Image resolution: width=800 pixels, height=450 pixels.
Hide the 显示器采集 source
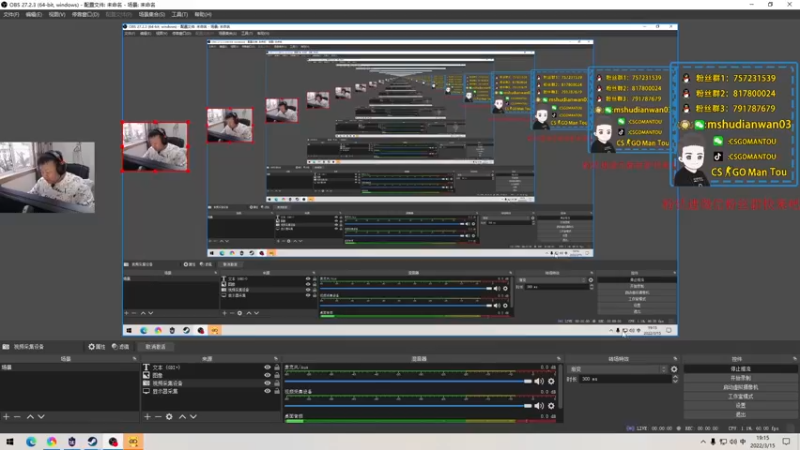click(x=267, y=391)
